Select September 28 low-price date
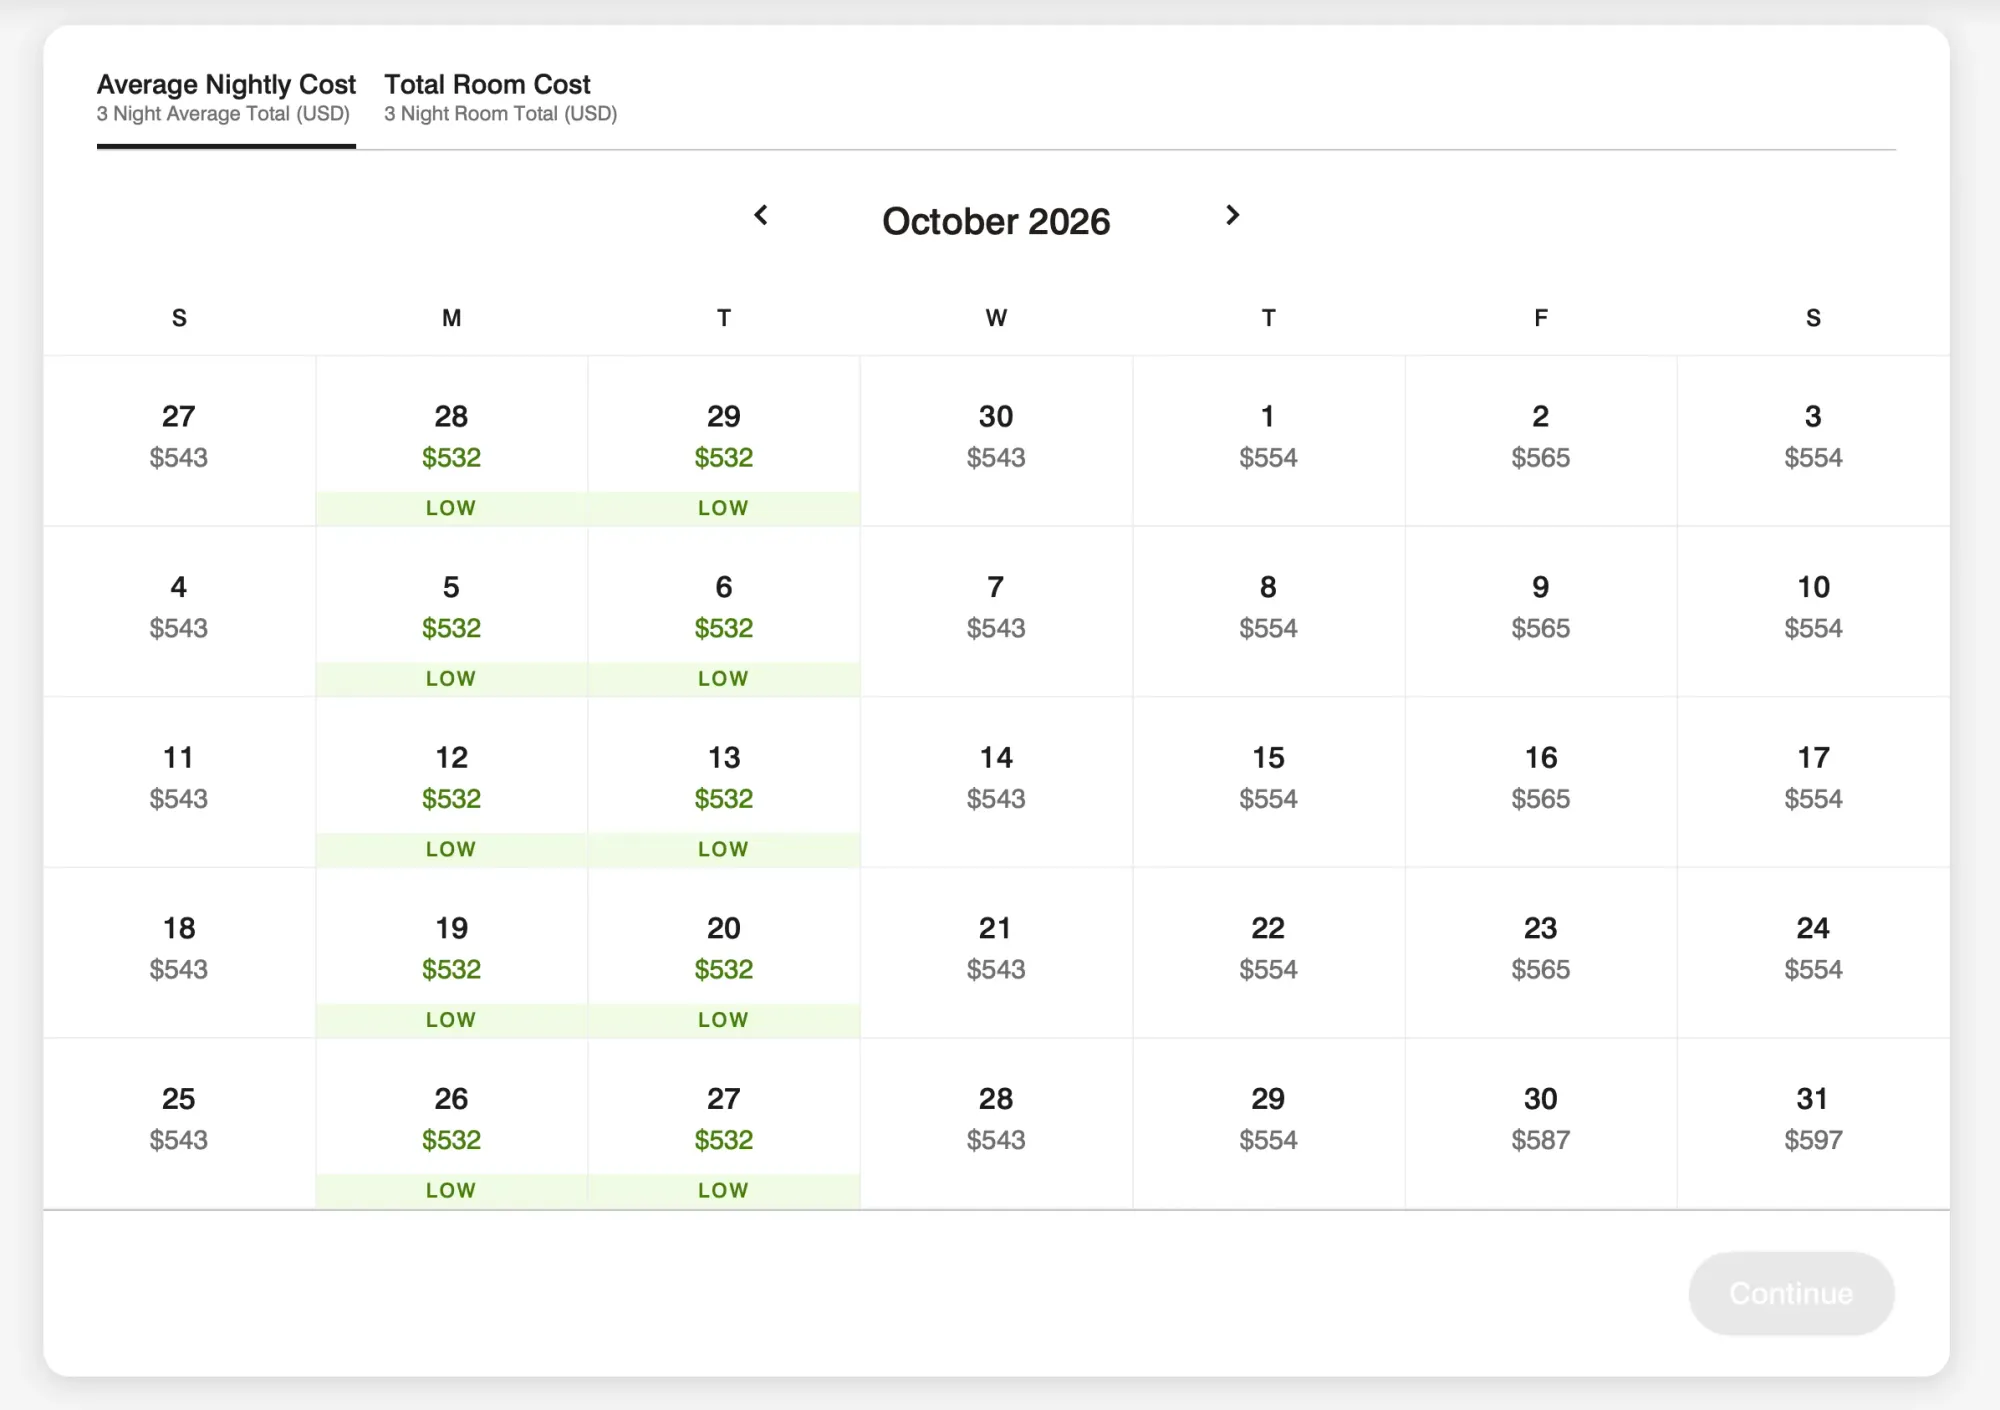Screen dimensions: 2000x1410 tap(452, 441)
